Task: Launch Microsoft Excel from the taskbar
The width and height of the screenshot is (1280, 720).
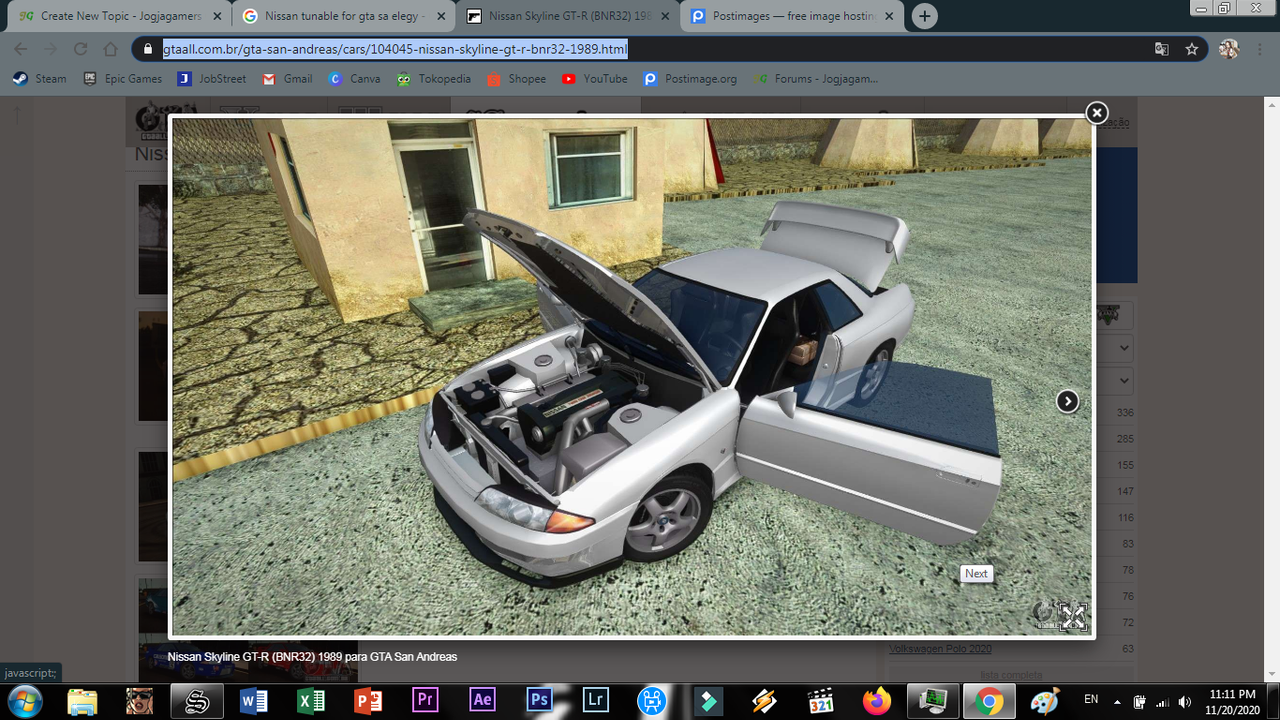Action: click(311, 701)
